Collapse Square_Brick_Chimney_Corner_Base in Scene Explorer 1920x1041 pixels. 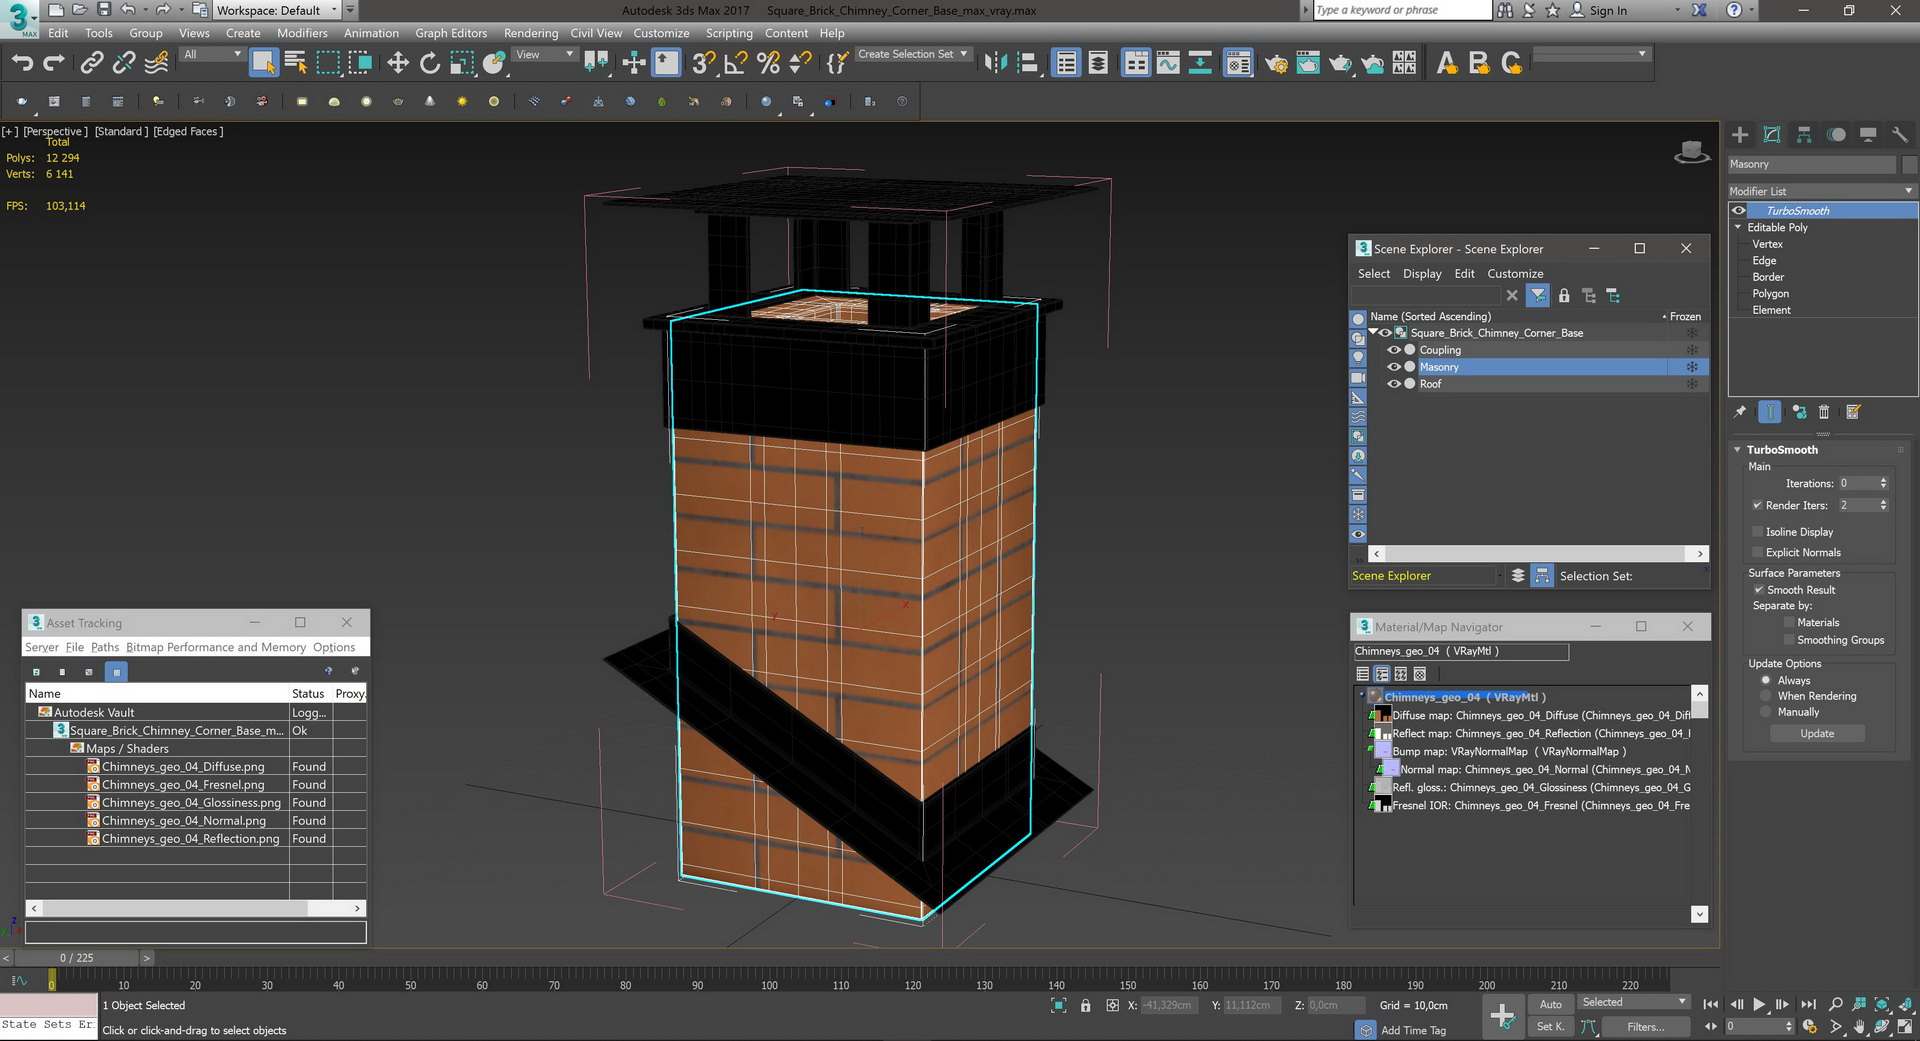coord(1374,332)
